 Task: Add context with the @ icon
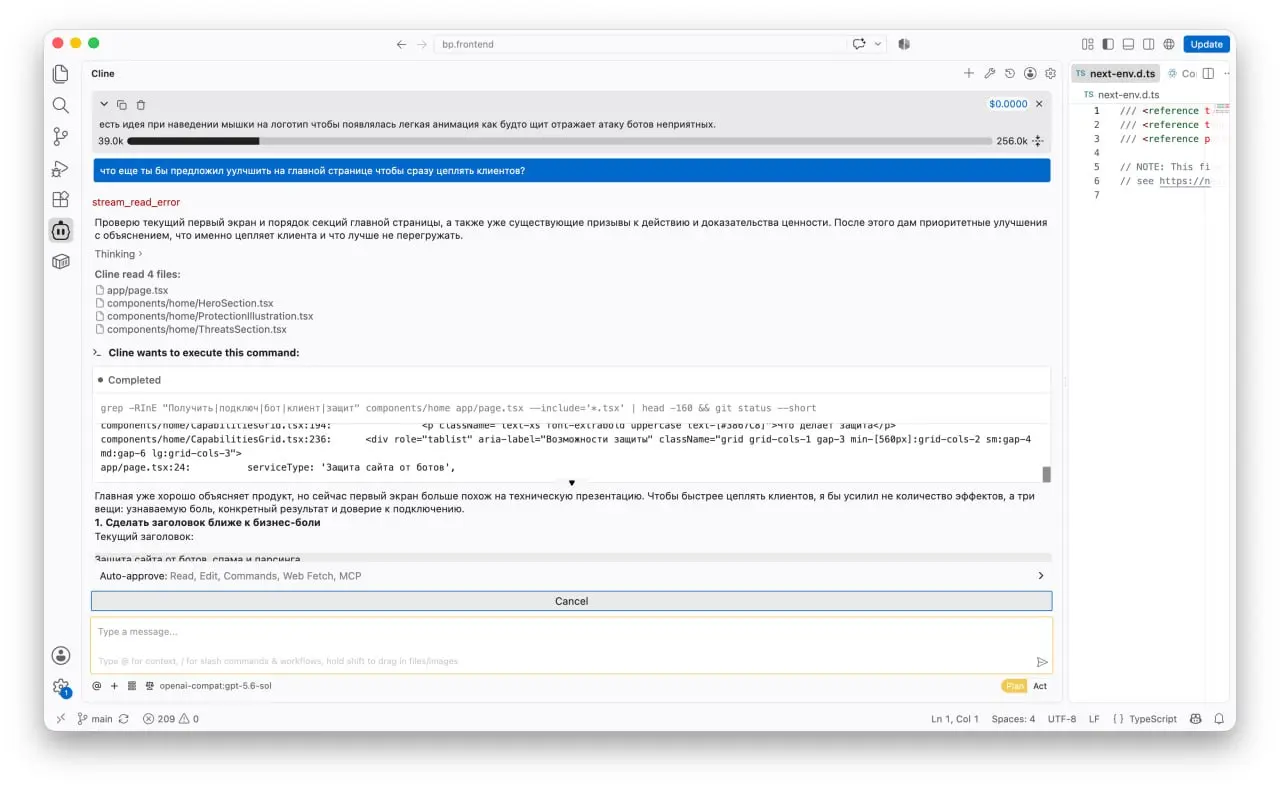[x=97, y=686]
